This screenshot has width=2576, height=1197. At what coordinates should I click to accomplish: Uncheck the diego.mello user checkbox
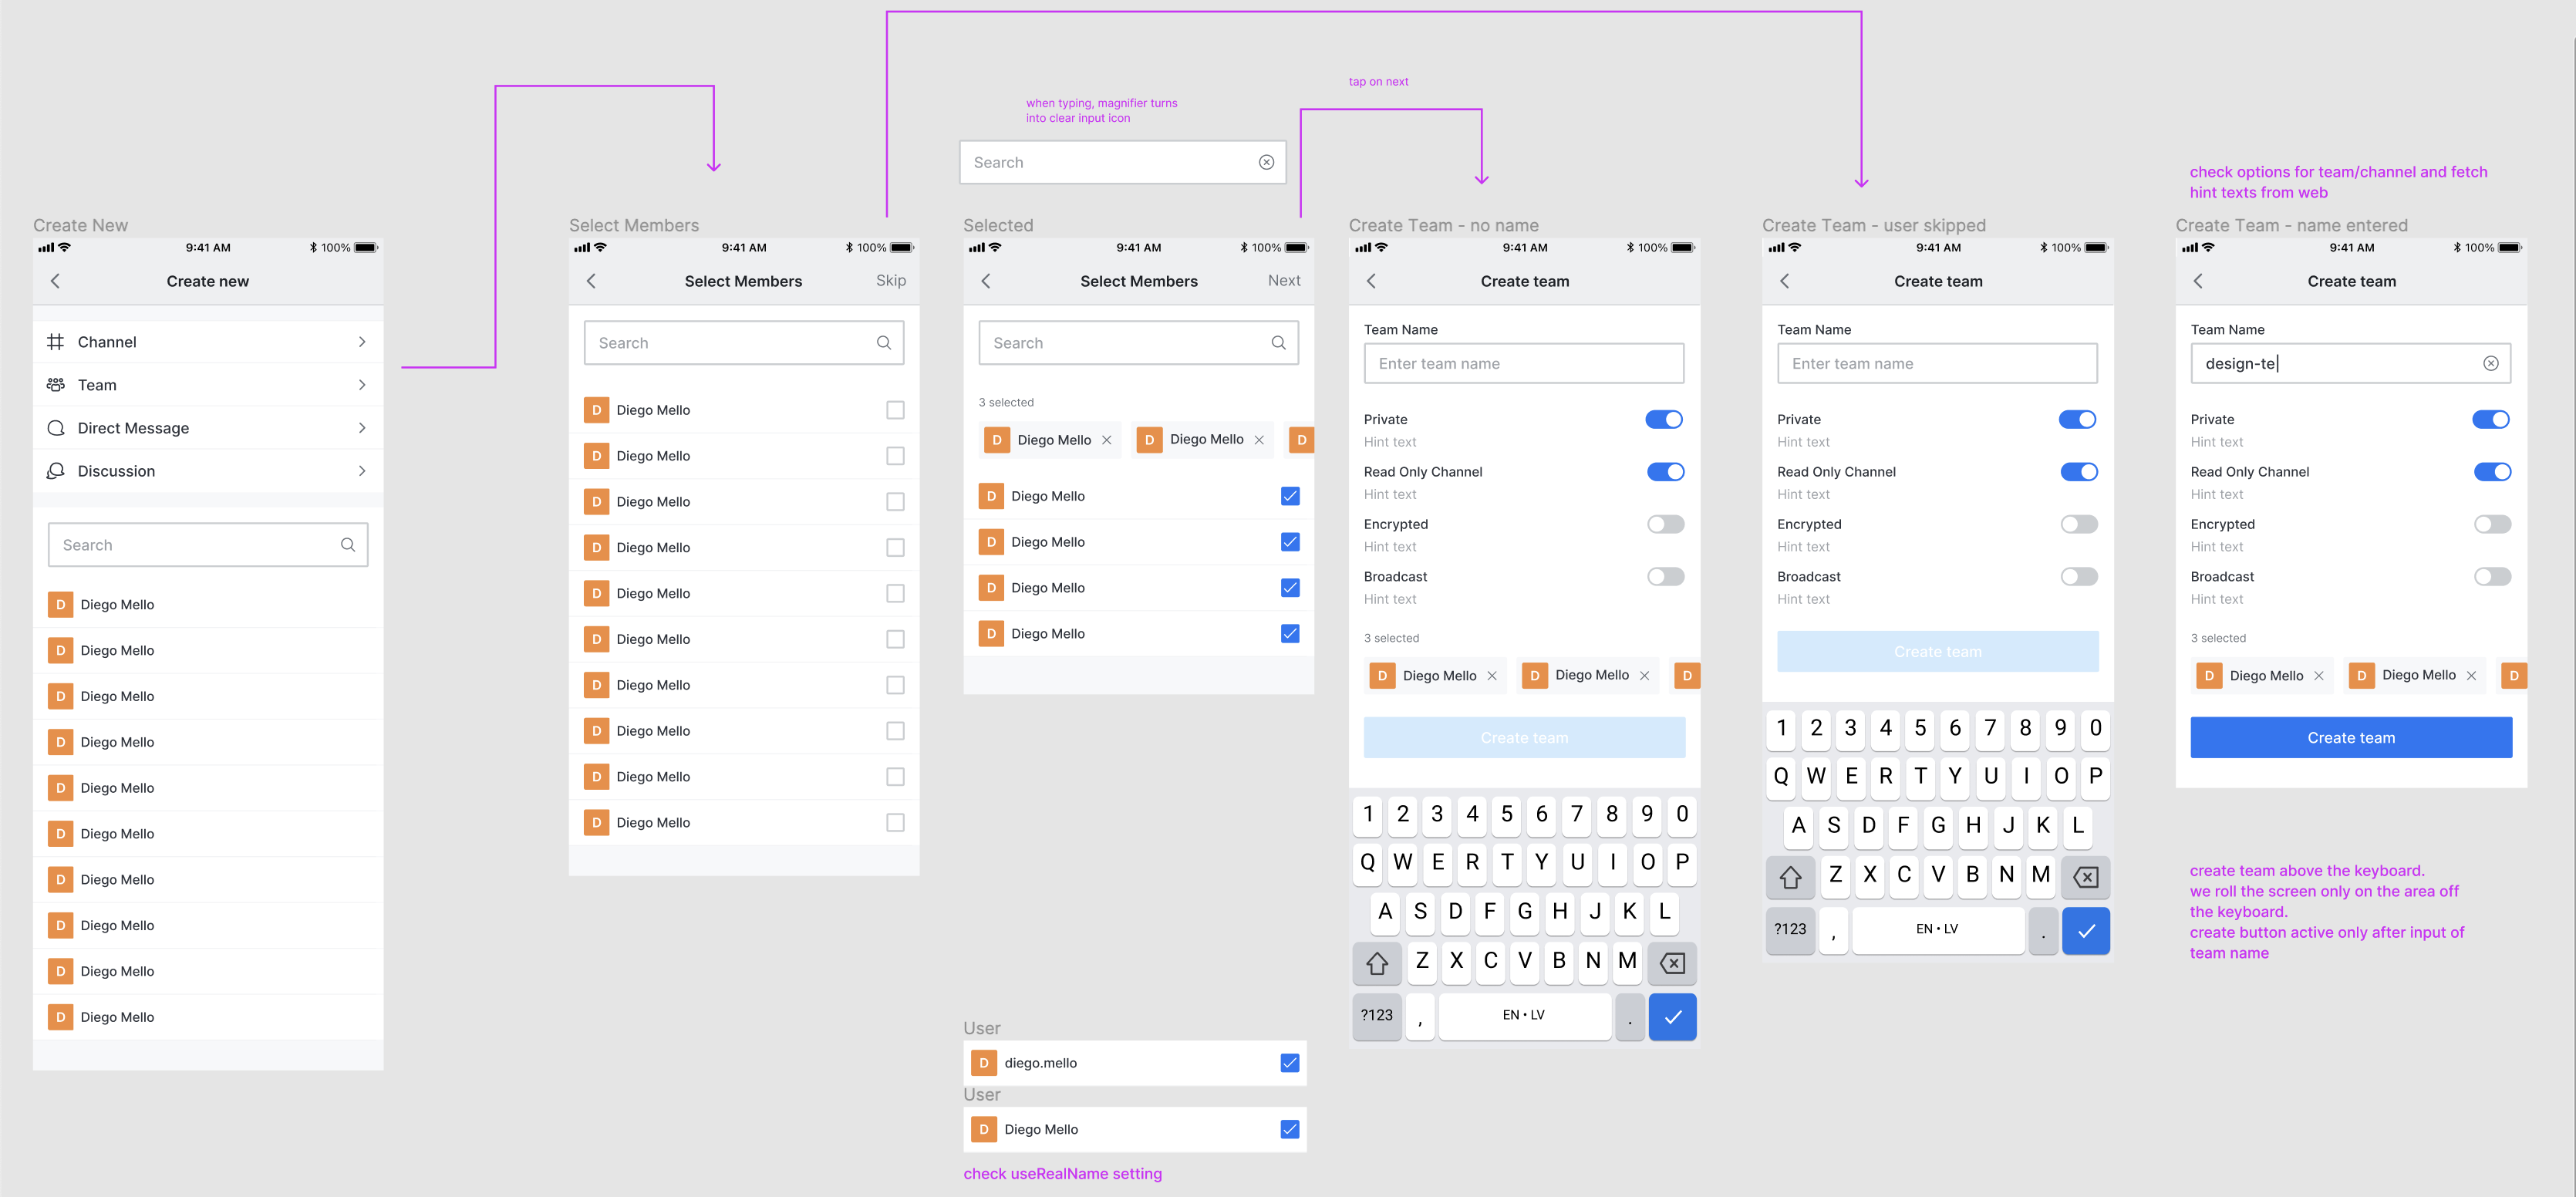pyautogui.click(x=1289, y=1063)
